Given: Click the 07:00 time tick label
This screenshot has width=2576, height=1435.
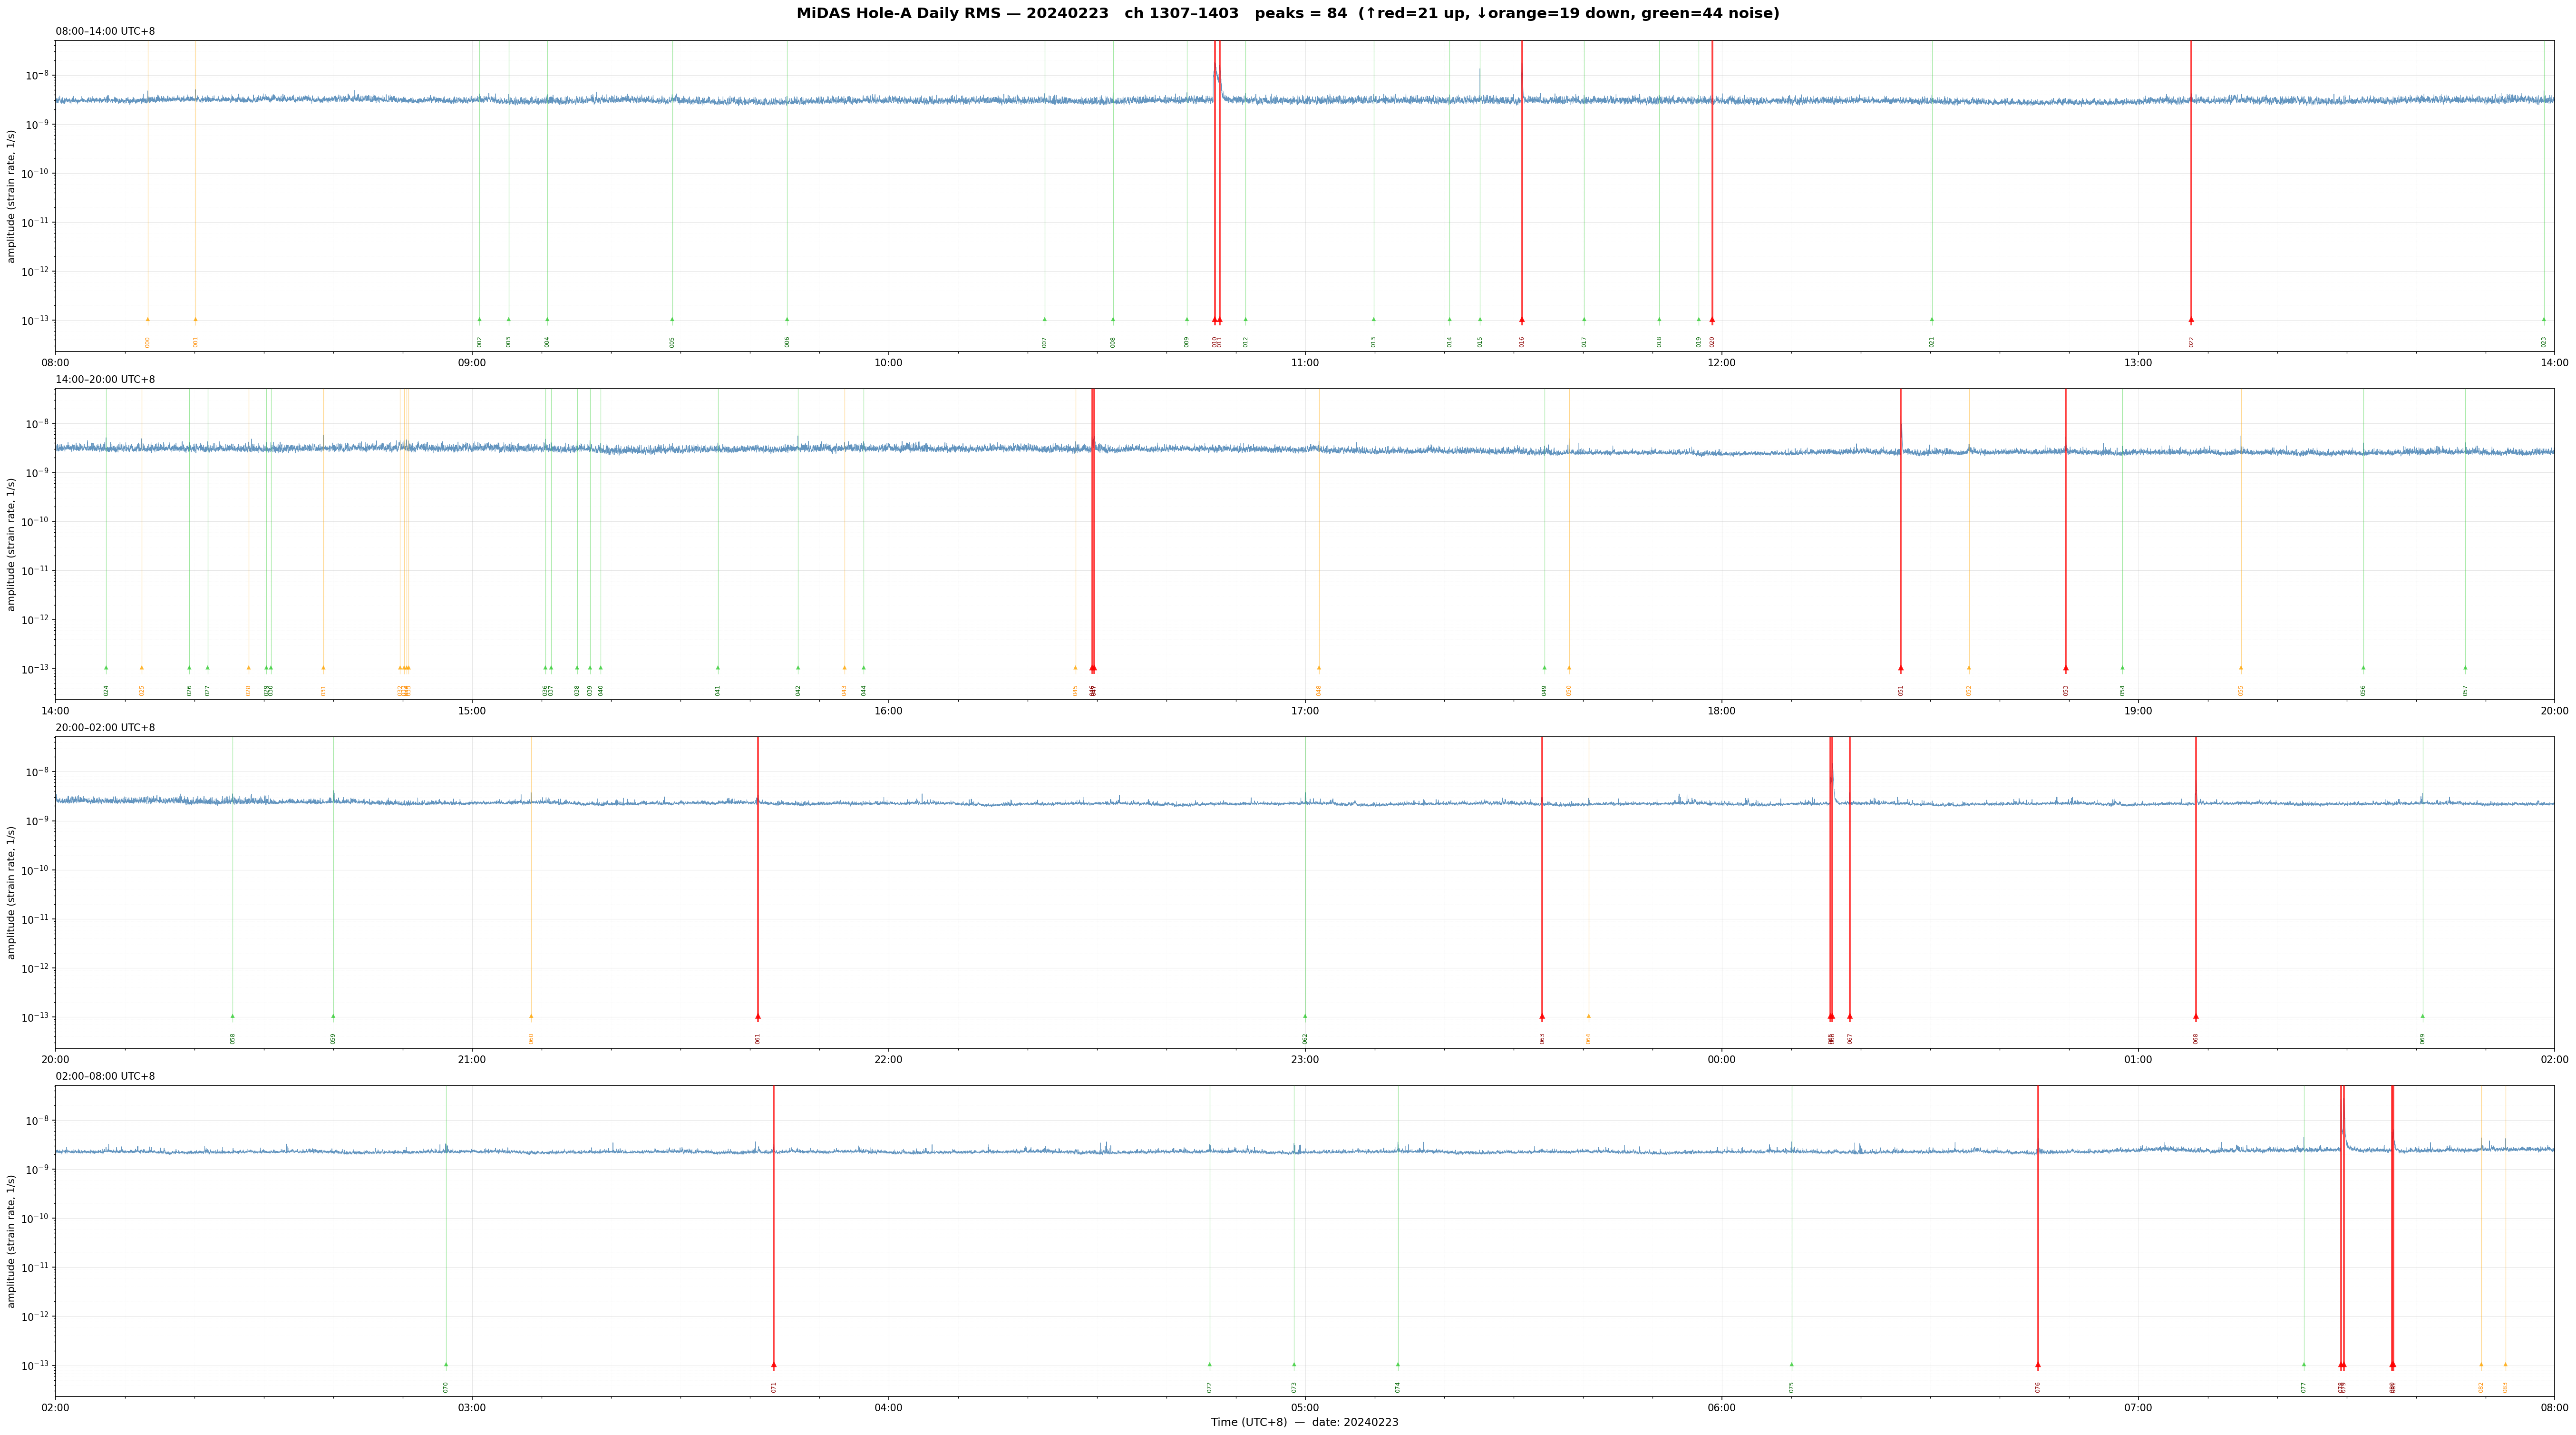Looking at the screenshot, I should [x=2138, y=1408].
